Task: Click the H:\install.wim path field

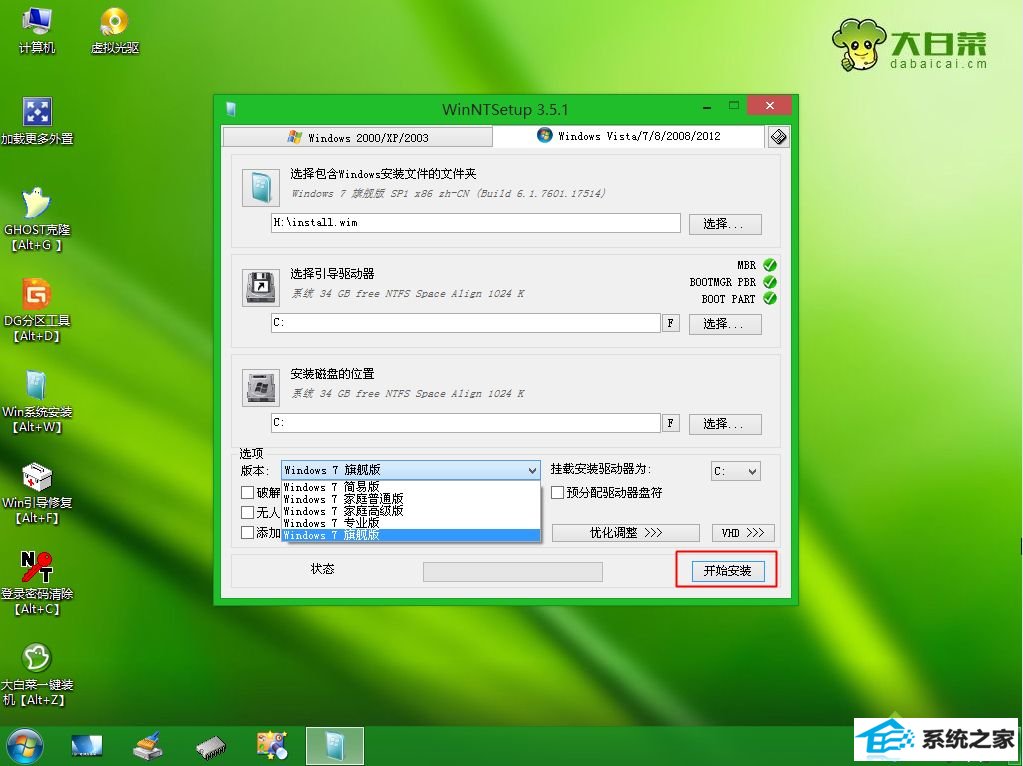Action: pos(475,223)
